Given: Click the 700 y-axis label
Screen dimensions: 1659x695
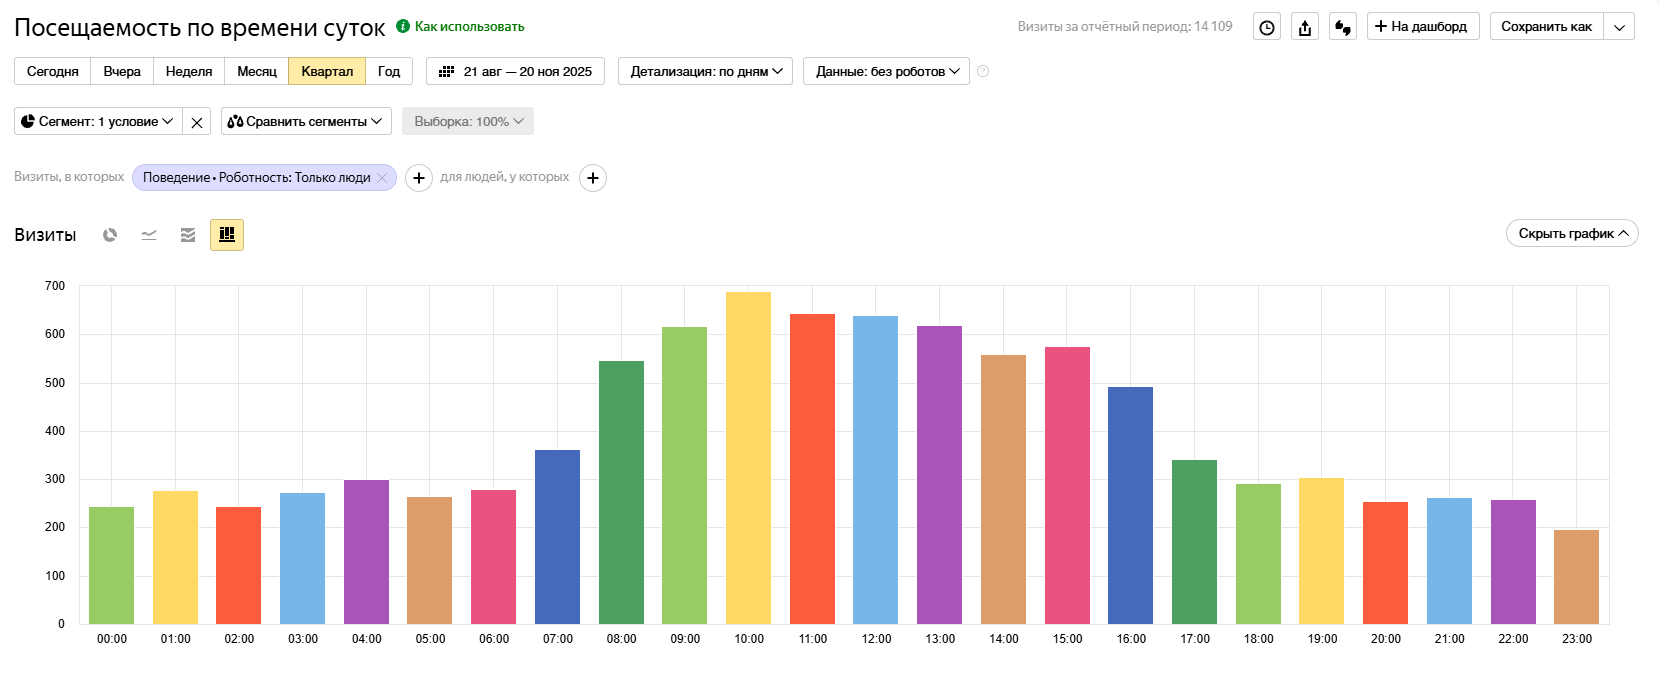Looking at the screenshot, I should [x=55, y=286].
